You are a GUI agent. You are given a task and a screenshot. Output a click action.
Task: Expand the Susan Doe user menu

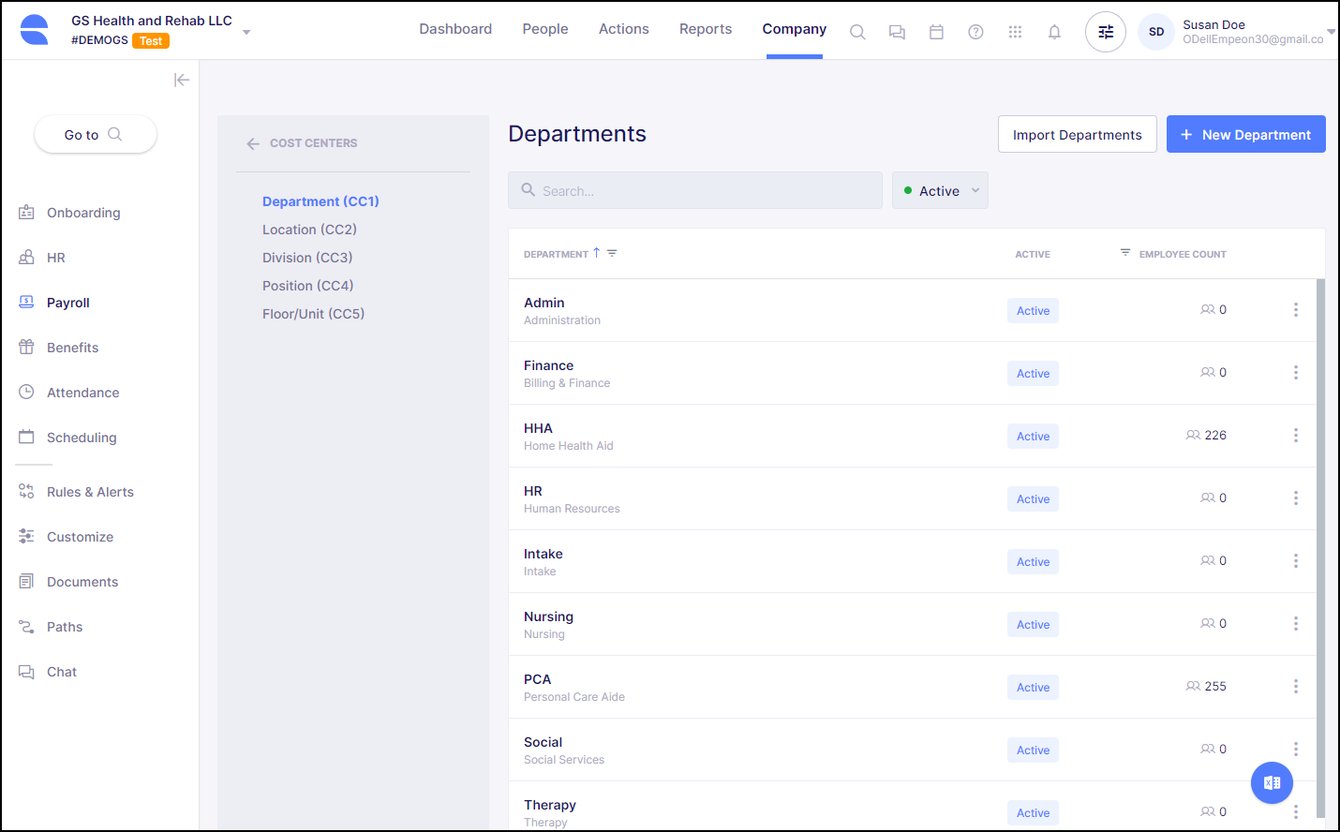1330,32
